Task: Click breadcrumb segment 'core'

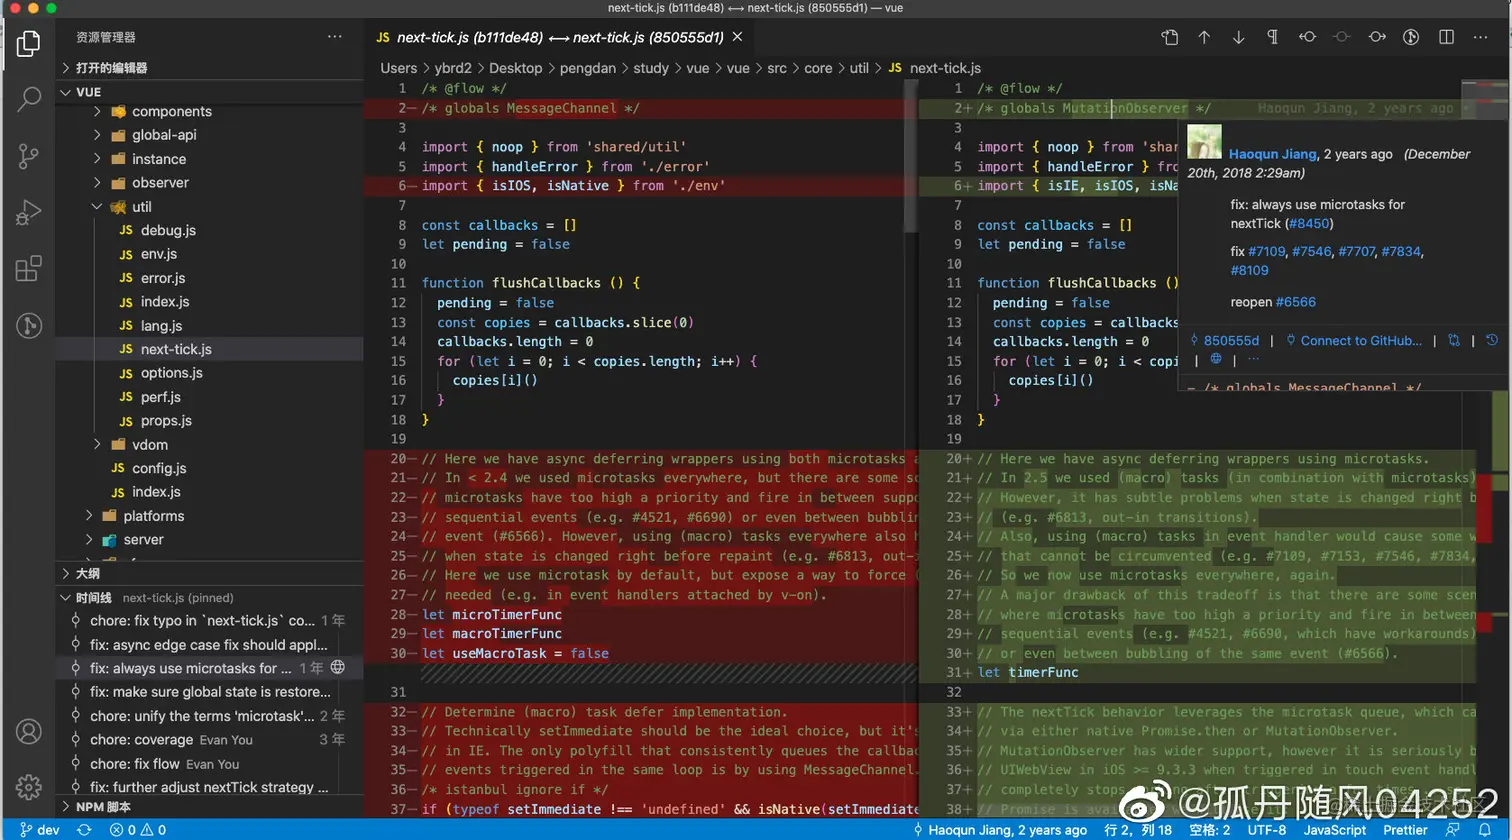Action: click(x=818, y=68)
